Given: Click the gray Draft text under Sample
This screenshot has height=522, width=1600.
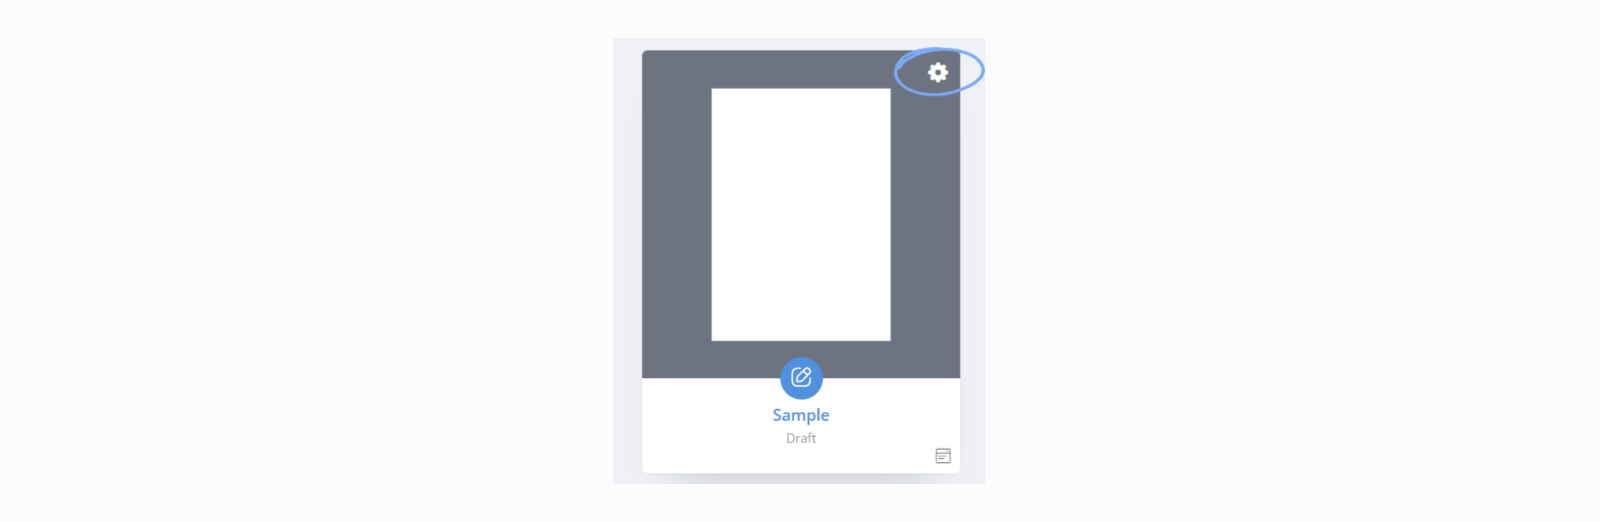Looking at the screenshot, I should pyautogui.click(x=801, y=438).
